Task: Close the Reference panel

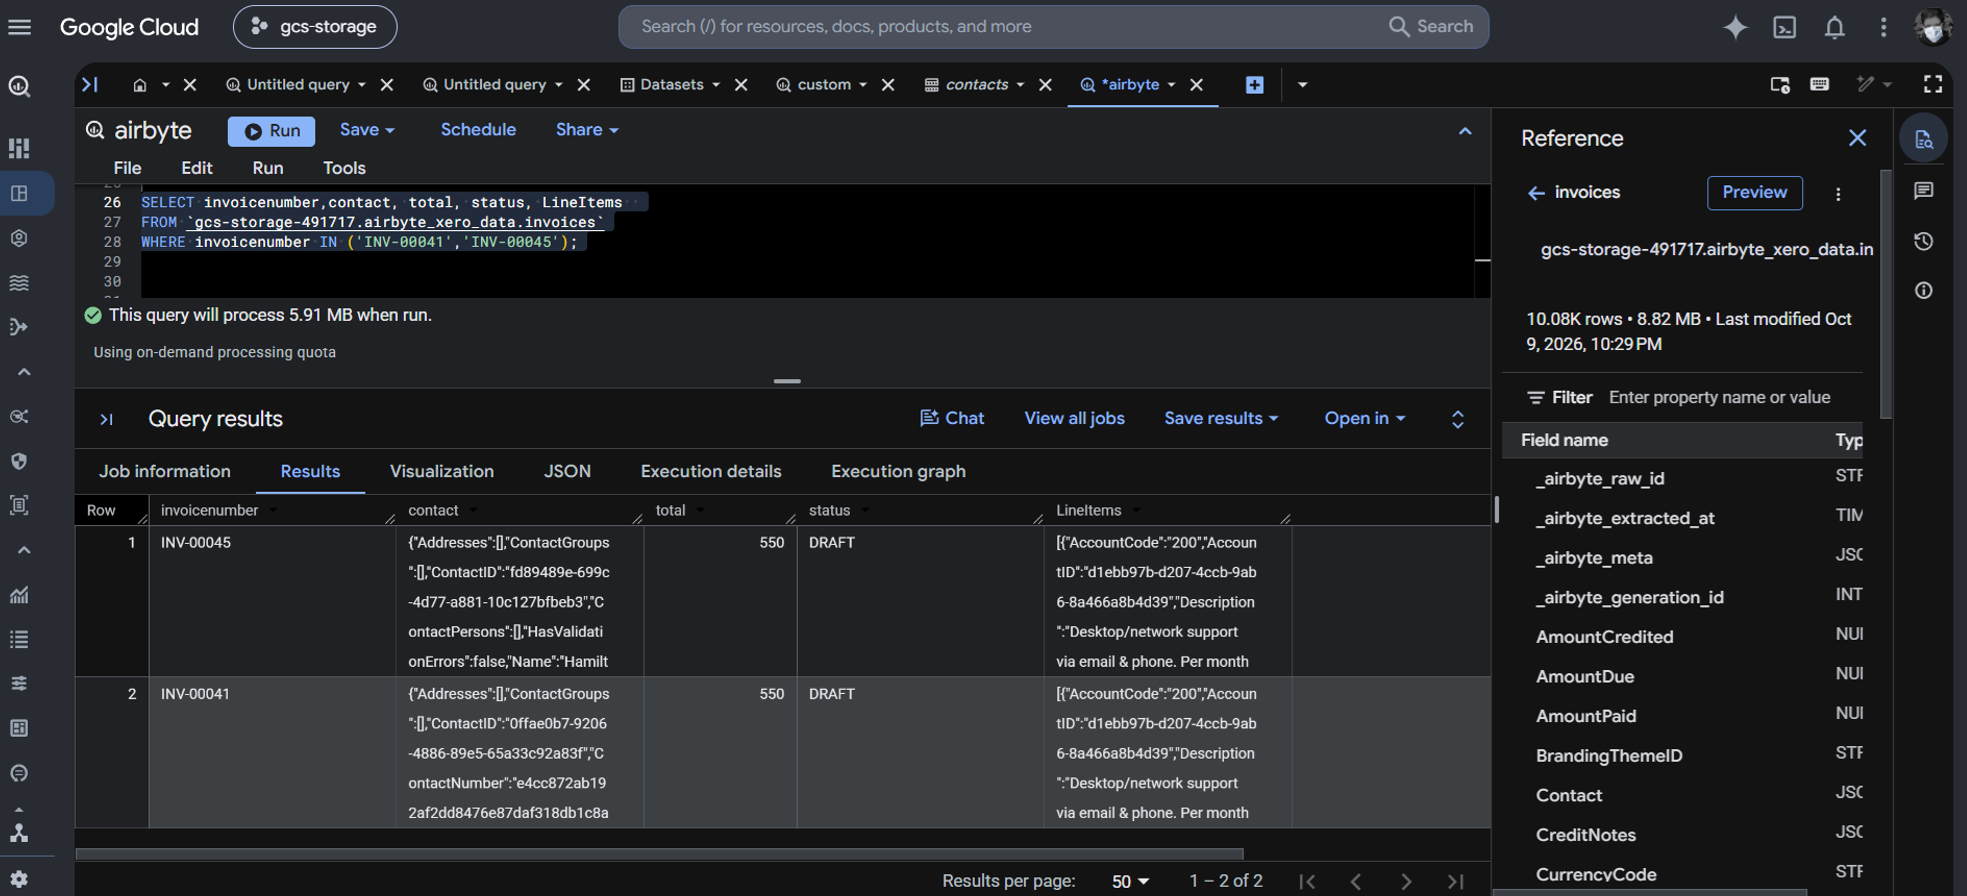Action: [x=1857, y=138]
